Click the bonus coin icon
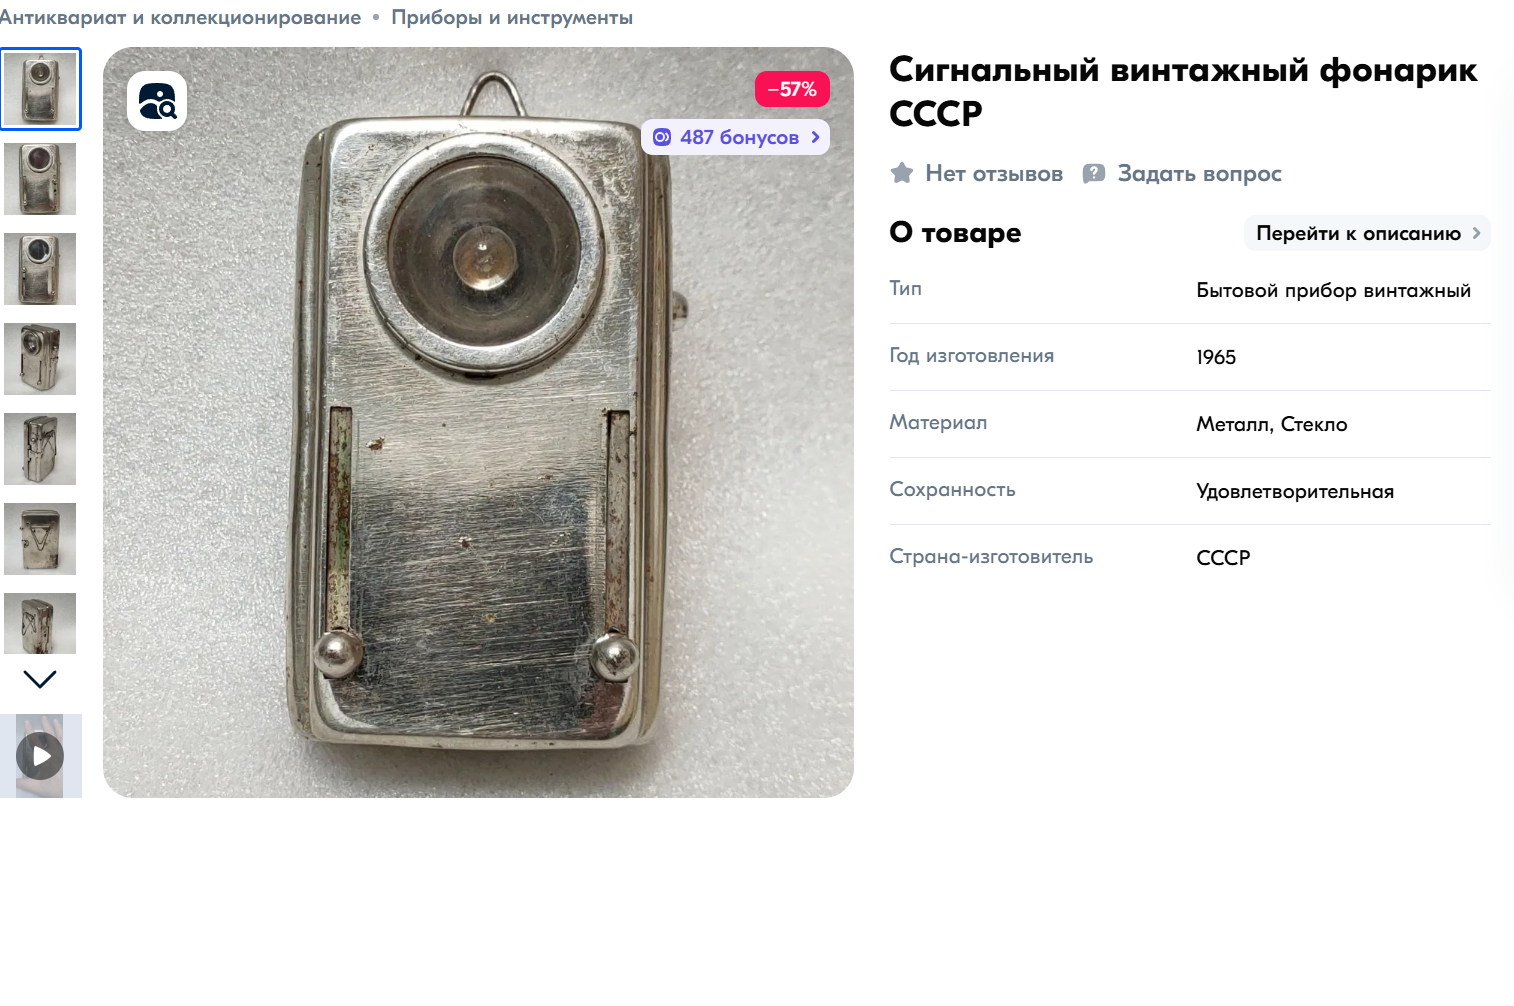This screenshot has height=1006, width=1514. [662, 137]
